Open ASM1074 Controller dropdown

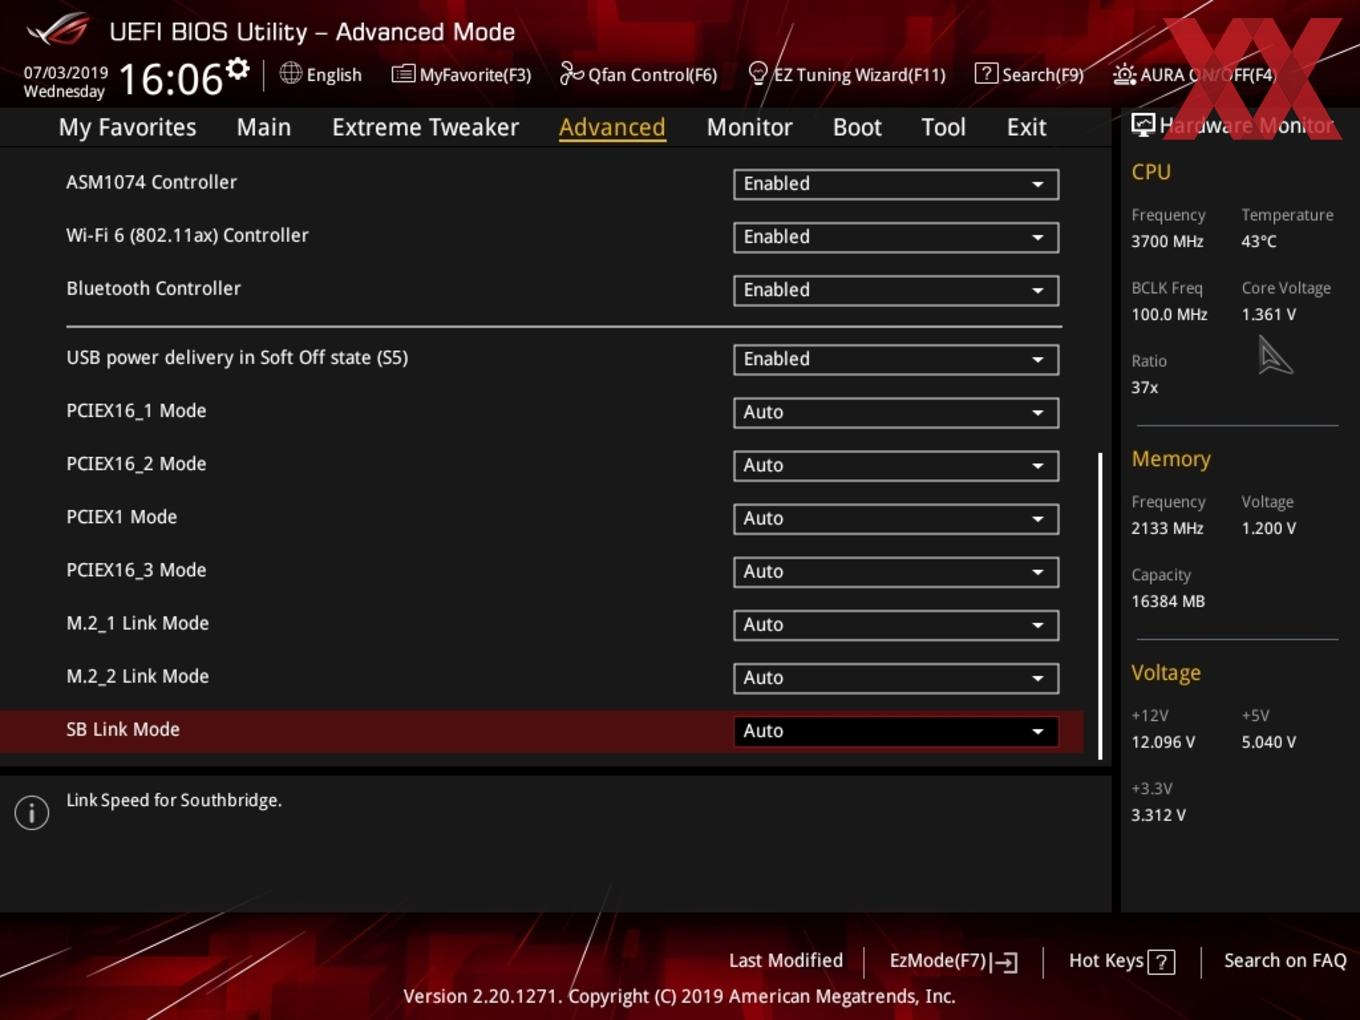(x=896, y=184)
